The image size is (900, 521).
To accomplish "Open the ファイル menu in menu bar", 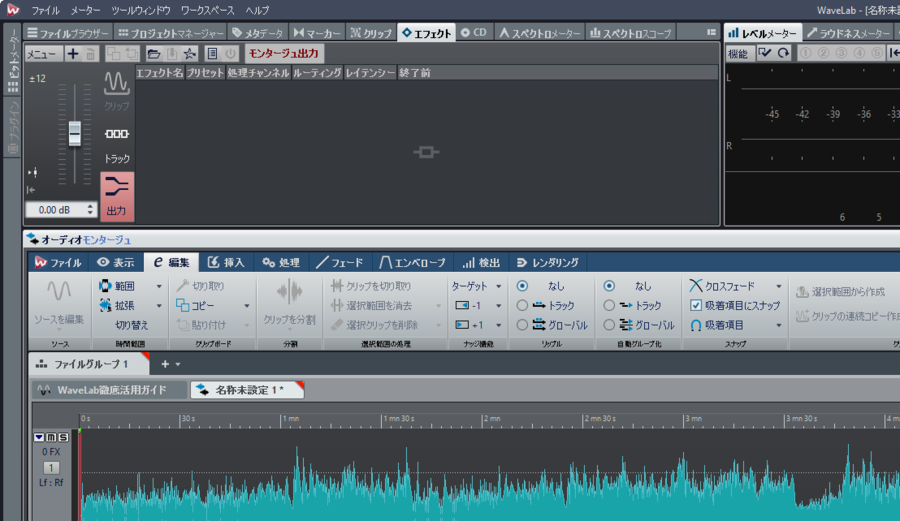I will 45,10.
